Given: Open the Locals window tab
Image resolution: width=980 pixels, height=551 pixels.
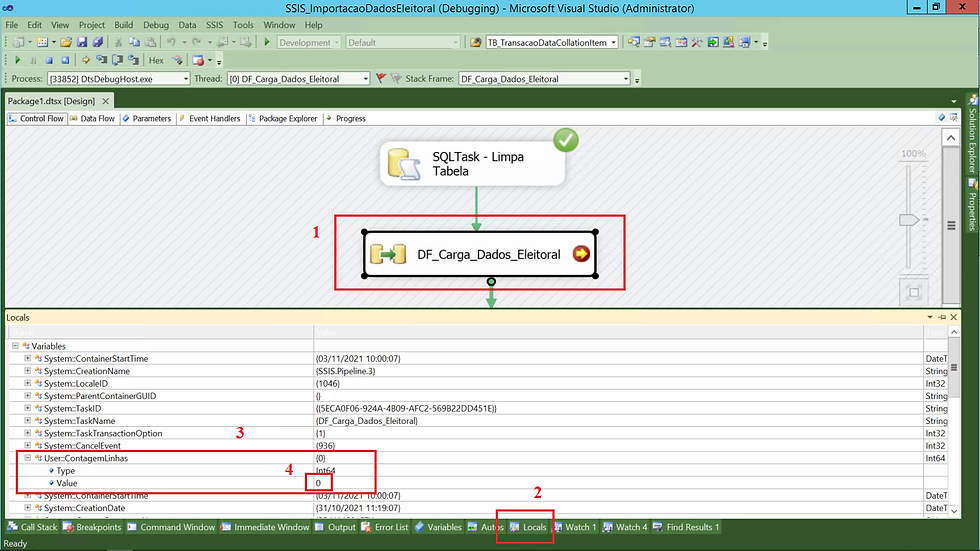Looking at the screenshot, I should (528, 527).
